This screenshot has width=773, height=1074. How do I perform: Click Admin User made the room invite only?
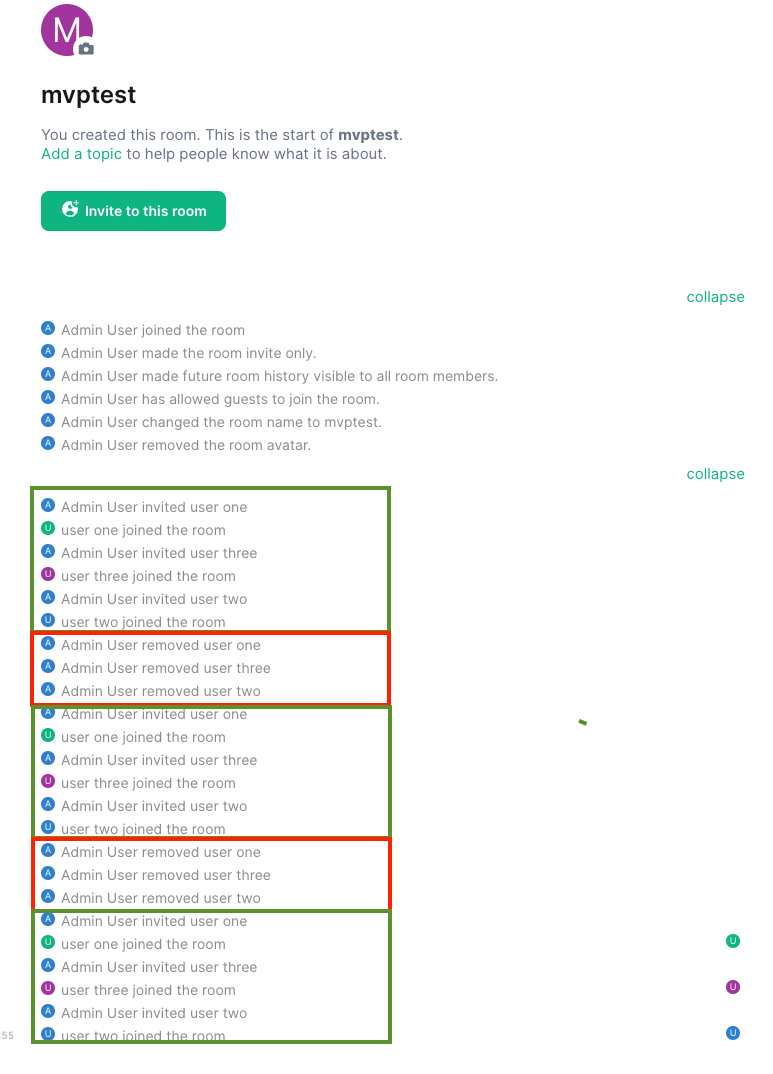point(188,353)
